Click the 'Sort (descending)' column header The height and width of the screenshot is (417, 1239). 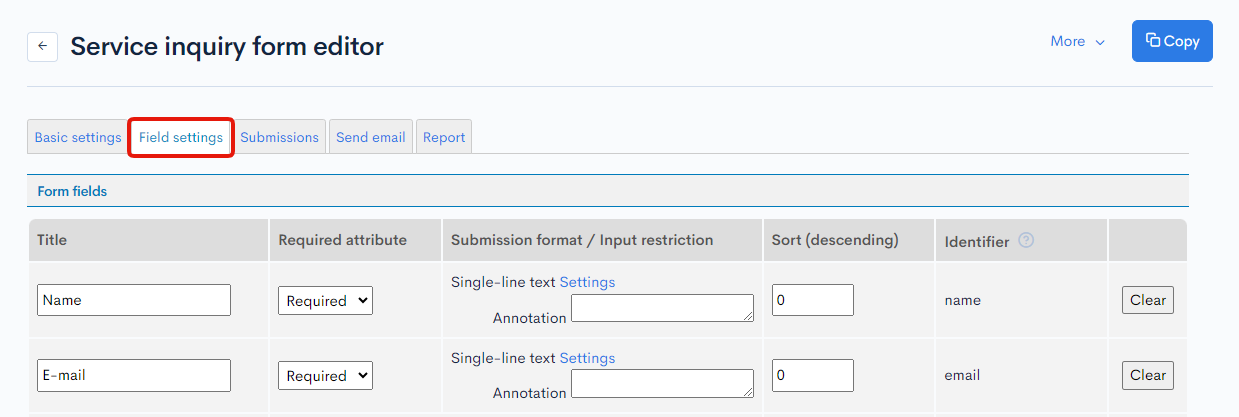pyautogui.click(x=835, y=240)
